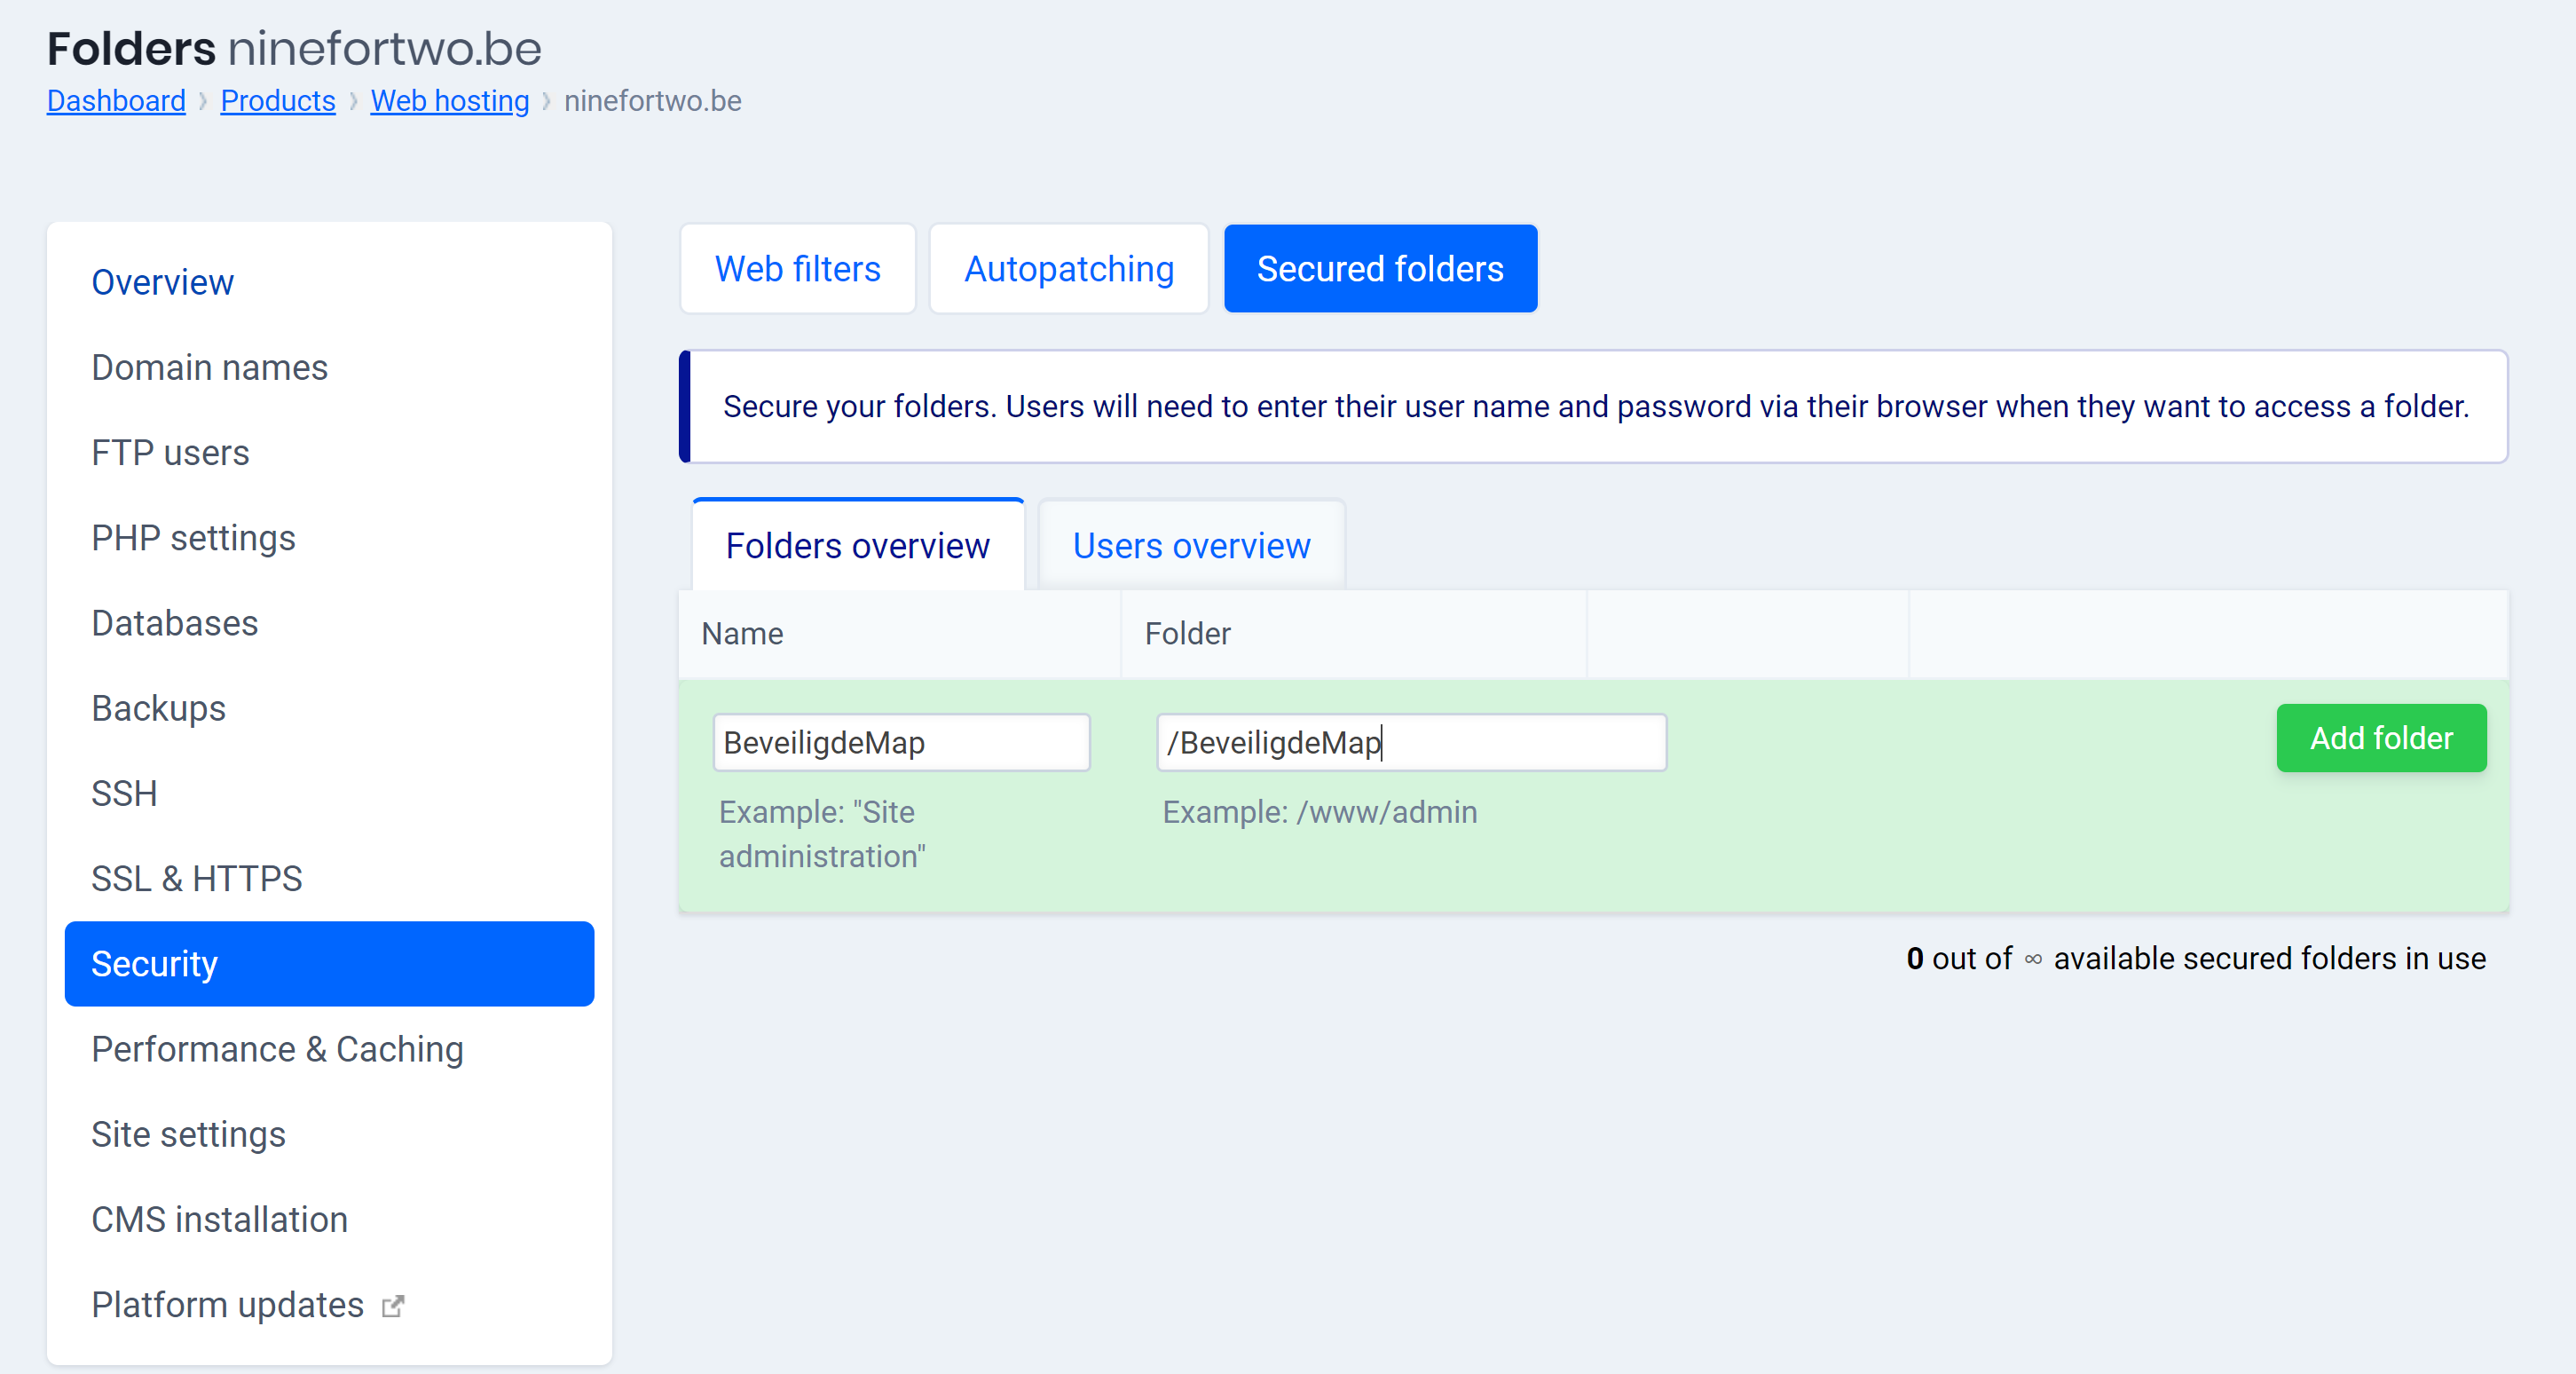This screenshot has width=2576, height=1374.
Task: Open the Databases menu item
Action: tap(174, 623)
